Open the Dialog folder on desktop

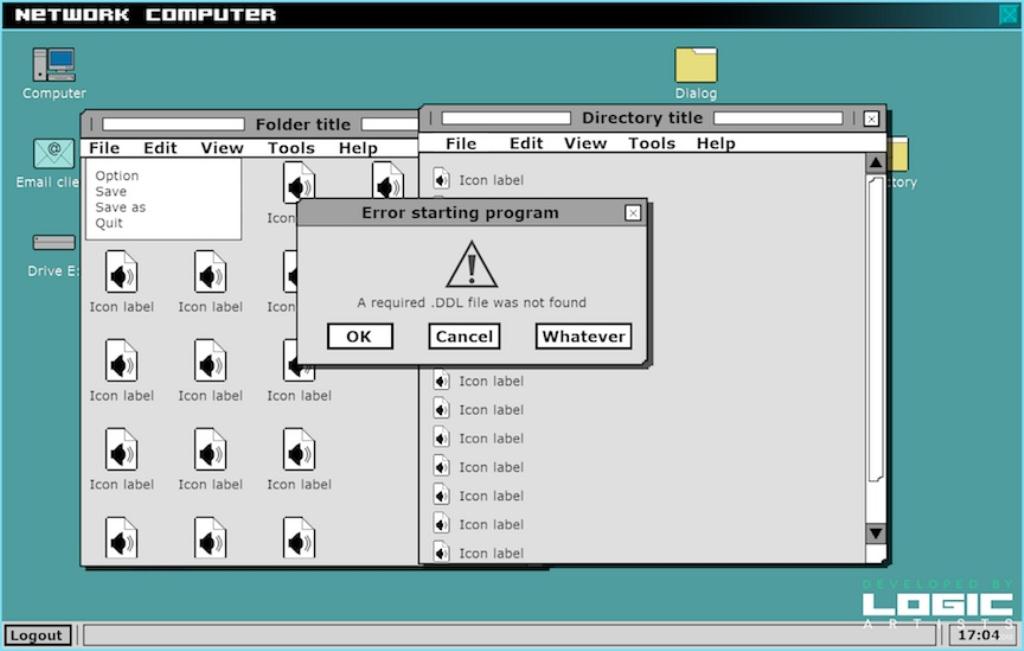coord(695,66)
